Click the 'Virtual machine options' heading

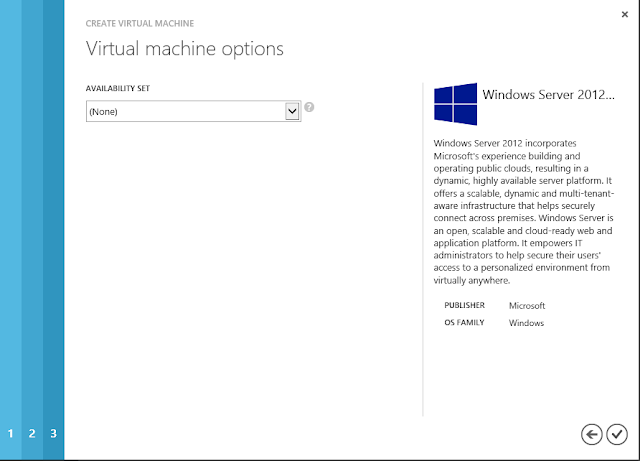point(184,49)
